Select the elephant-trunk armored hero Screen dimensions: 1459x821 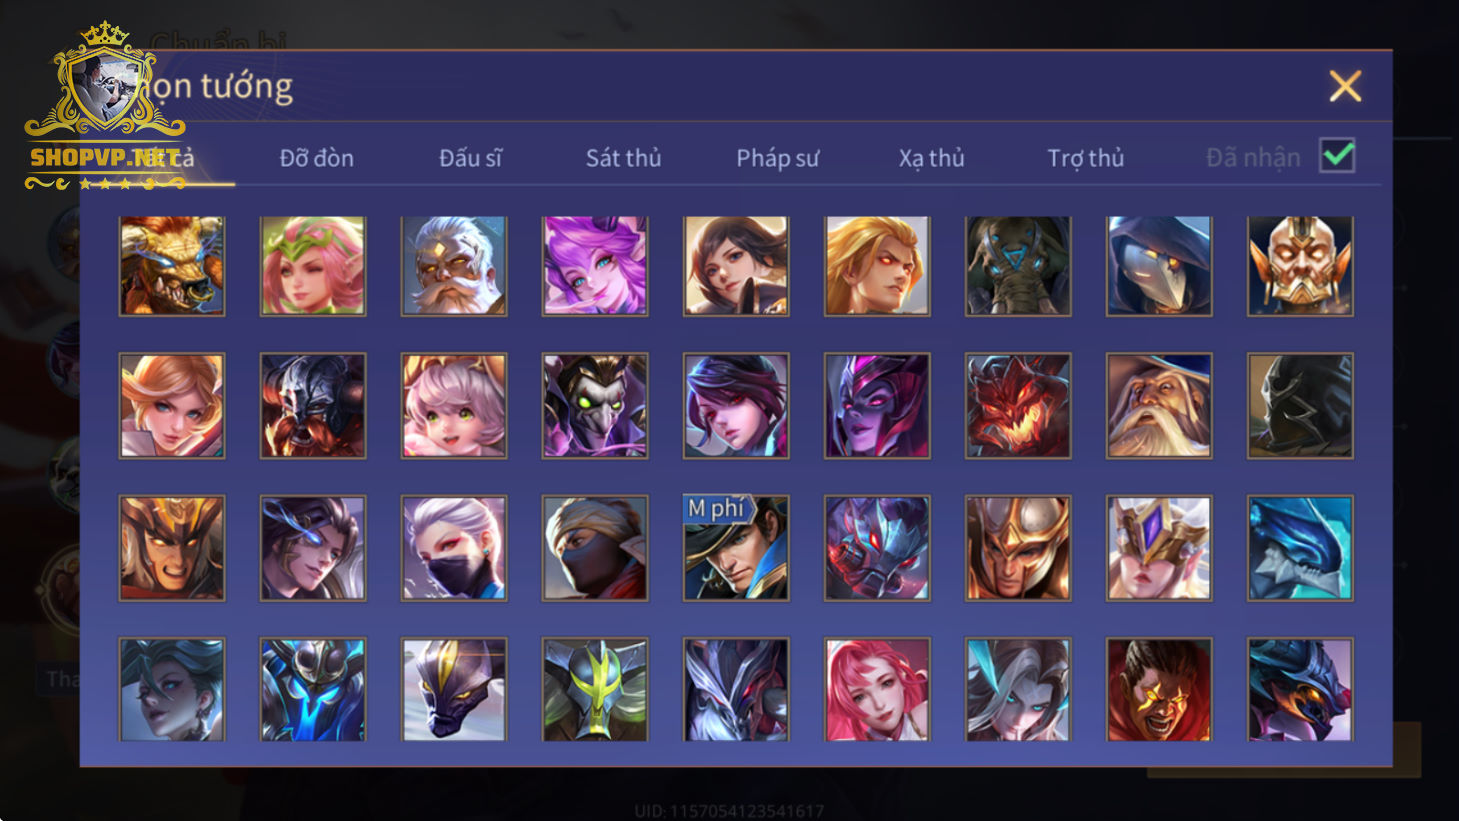click(1018, 266)
